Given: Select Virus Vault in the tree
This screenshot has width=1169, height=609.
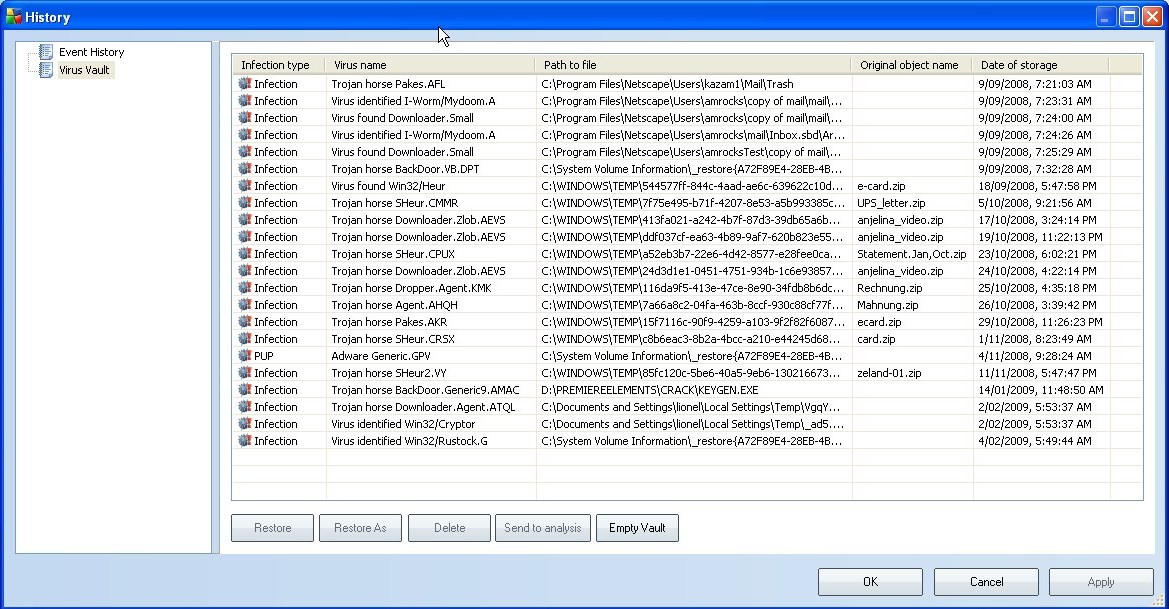Looking at the screenshot, I should coord(84,70).
